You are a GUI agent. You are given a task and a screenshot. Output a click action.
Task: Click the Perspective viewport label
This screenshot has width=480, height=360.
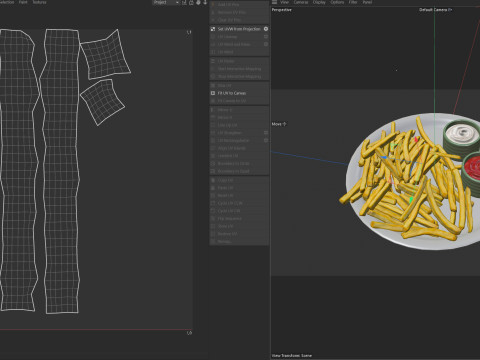click(282, 10)
